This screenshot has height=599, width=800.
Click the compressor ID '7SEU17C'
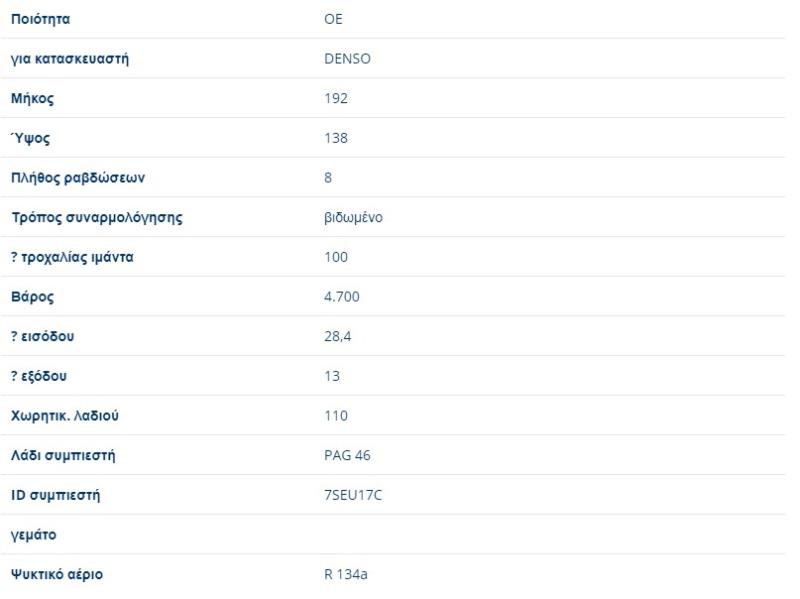(353, 495)
